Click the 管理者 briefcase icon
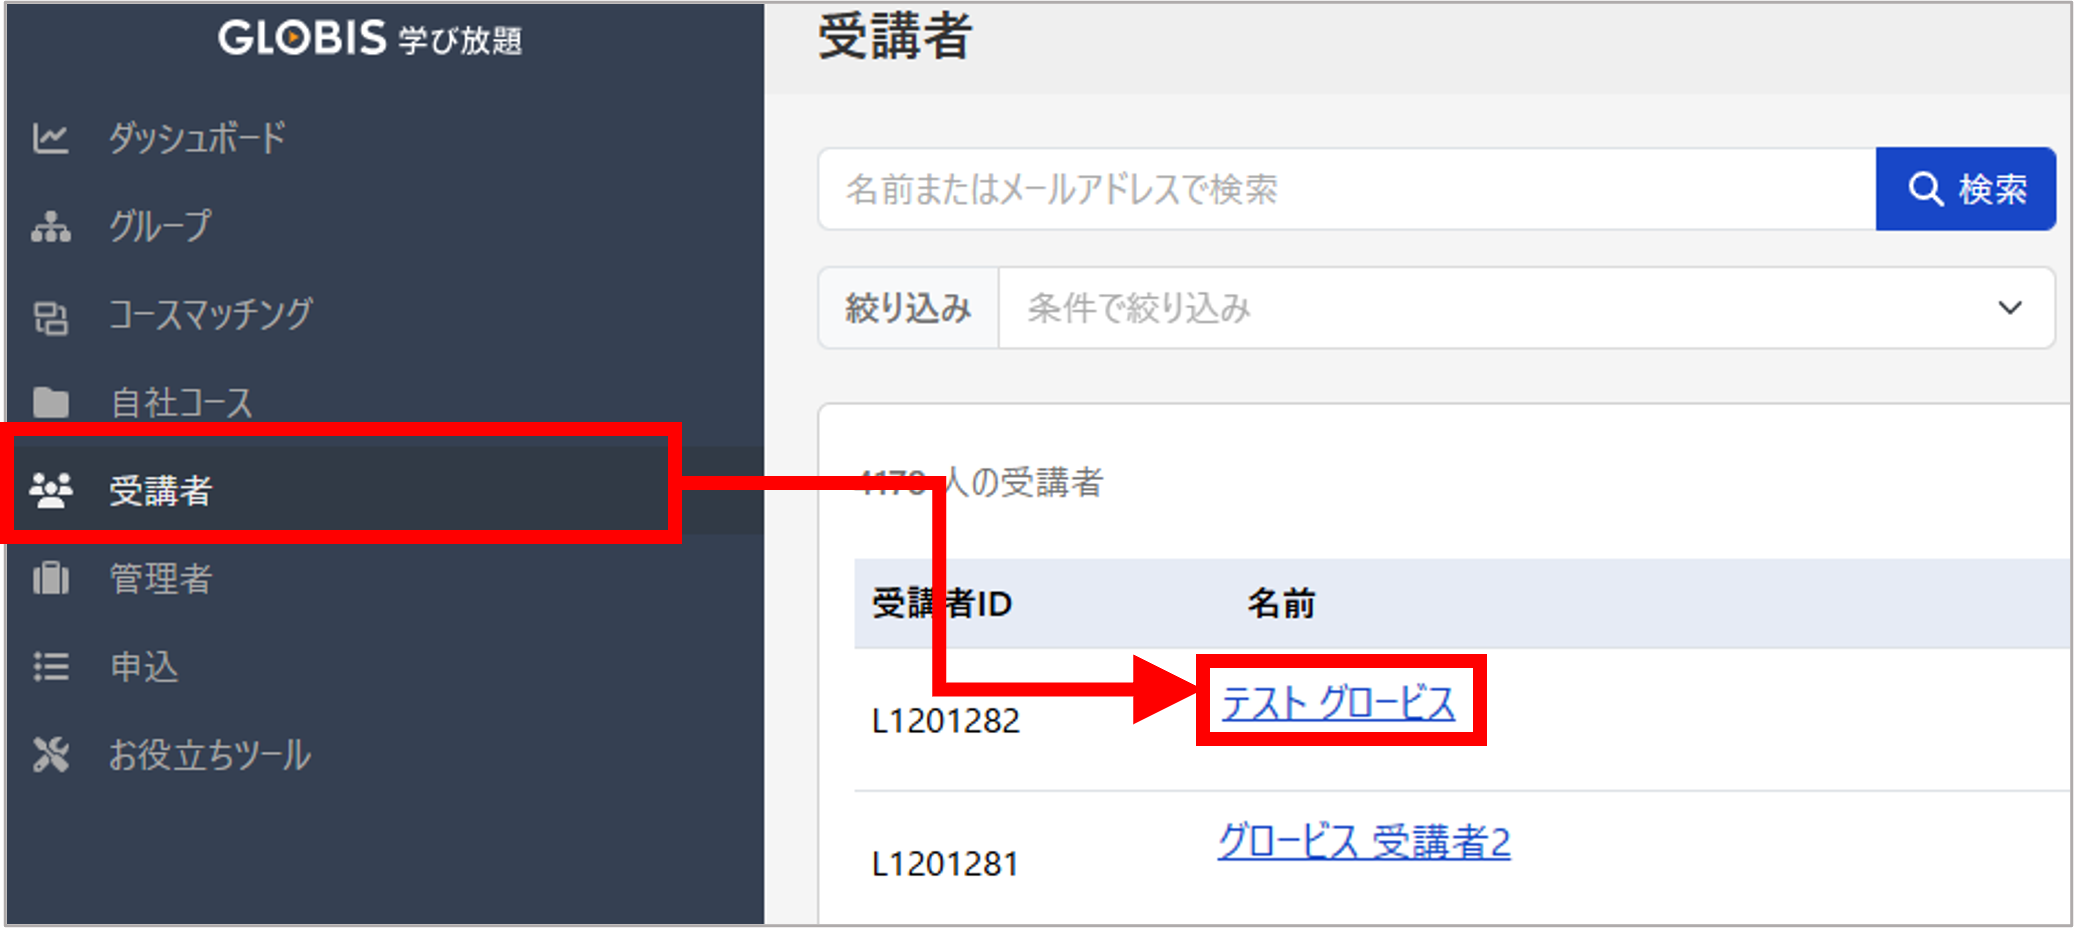Screen dimensions: 2074x928 pos(50,578)
